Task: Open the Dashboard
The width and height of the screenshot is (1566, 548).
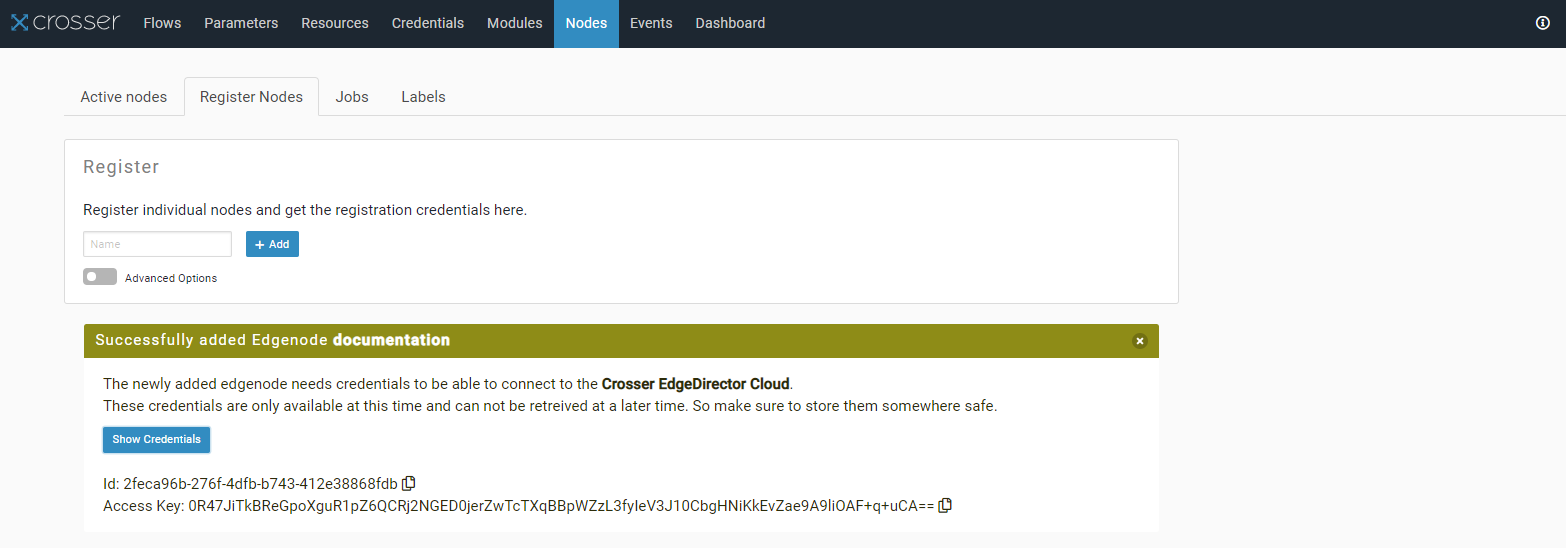Action: click(730, 23)
